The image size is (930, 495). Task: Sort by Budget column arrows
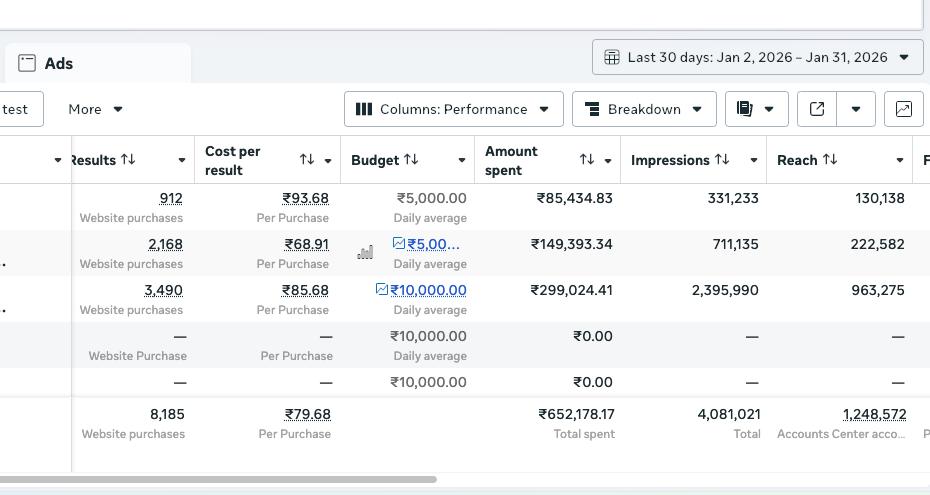pyautogui.click(x=411, y=160)
